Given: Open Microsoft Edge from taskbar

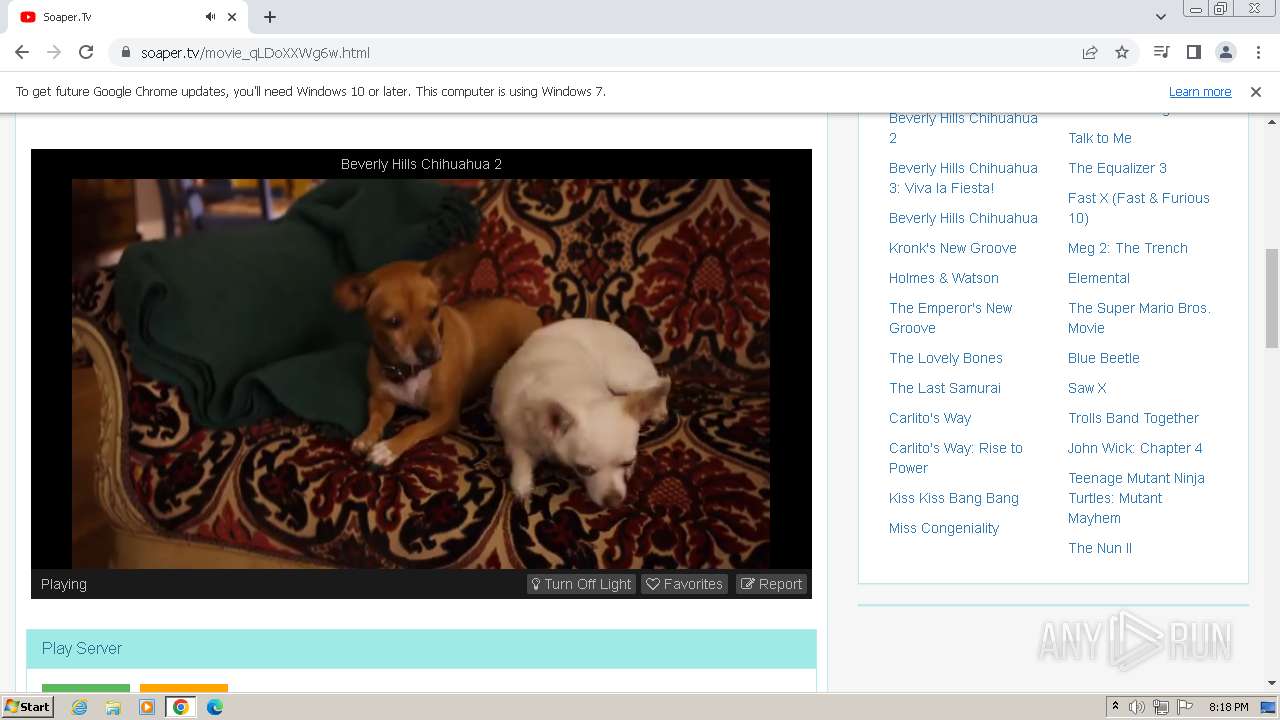Looking at the screenshot, I should click(215, 707).
